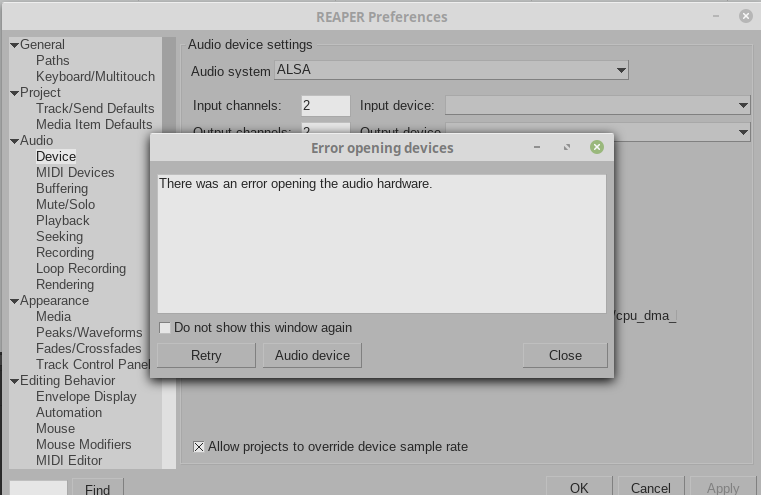Click the OK button in Preferences
The image size is (761, 495).
(x=579, y=487)
